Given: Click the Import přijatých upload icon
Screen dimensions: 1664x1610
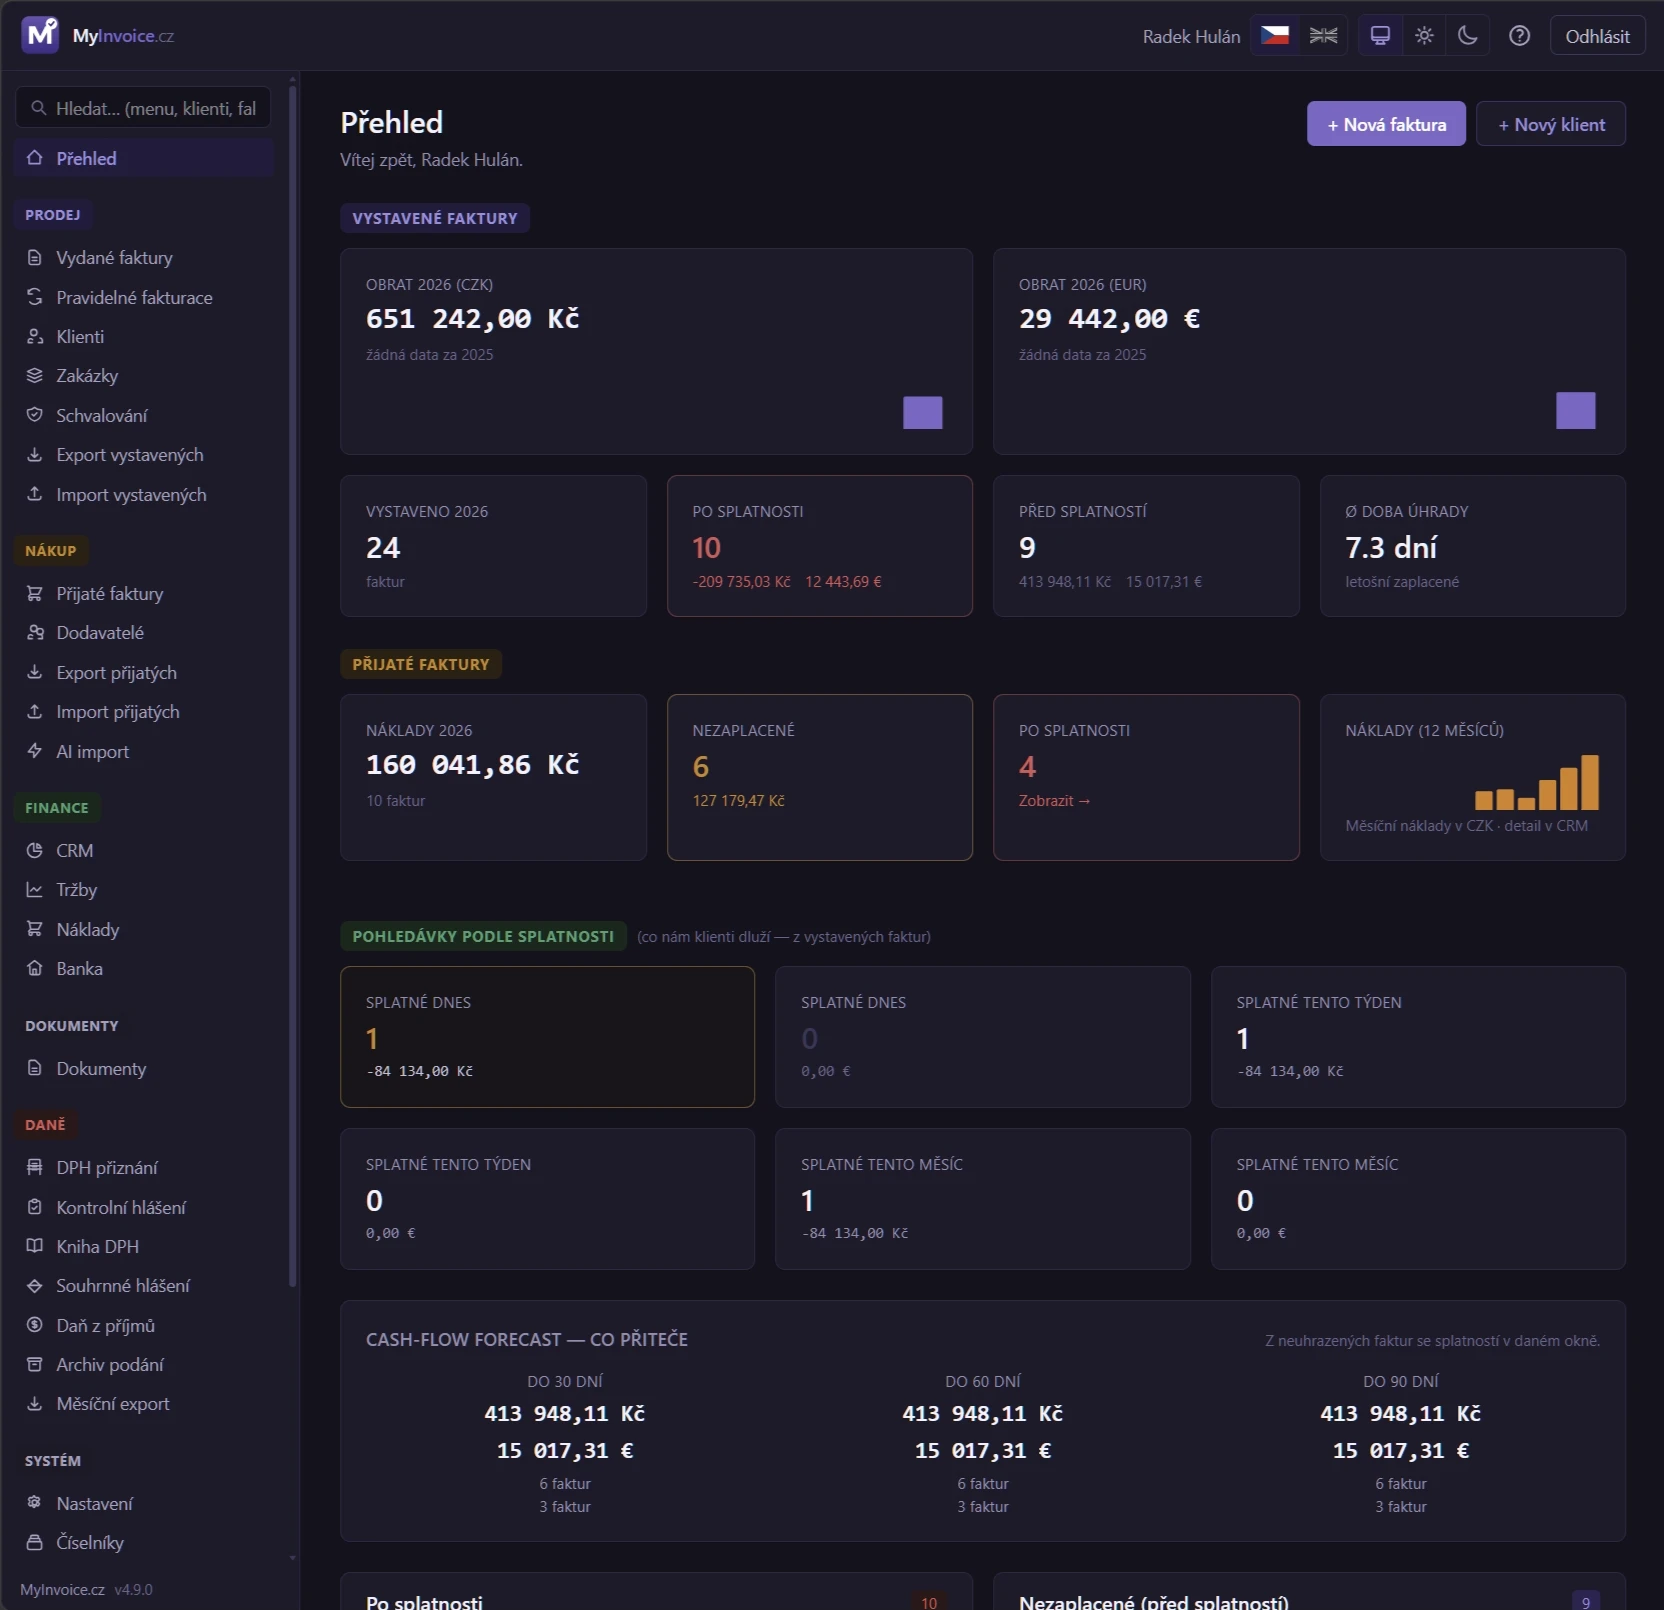Looking at the screenshot, I should pyautogui.click(x=35, y=712).
